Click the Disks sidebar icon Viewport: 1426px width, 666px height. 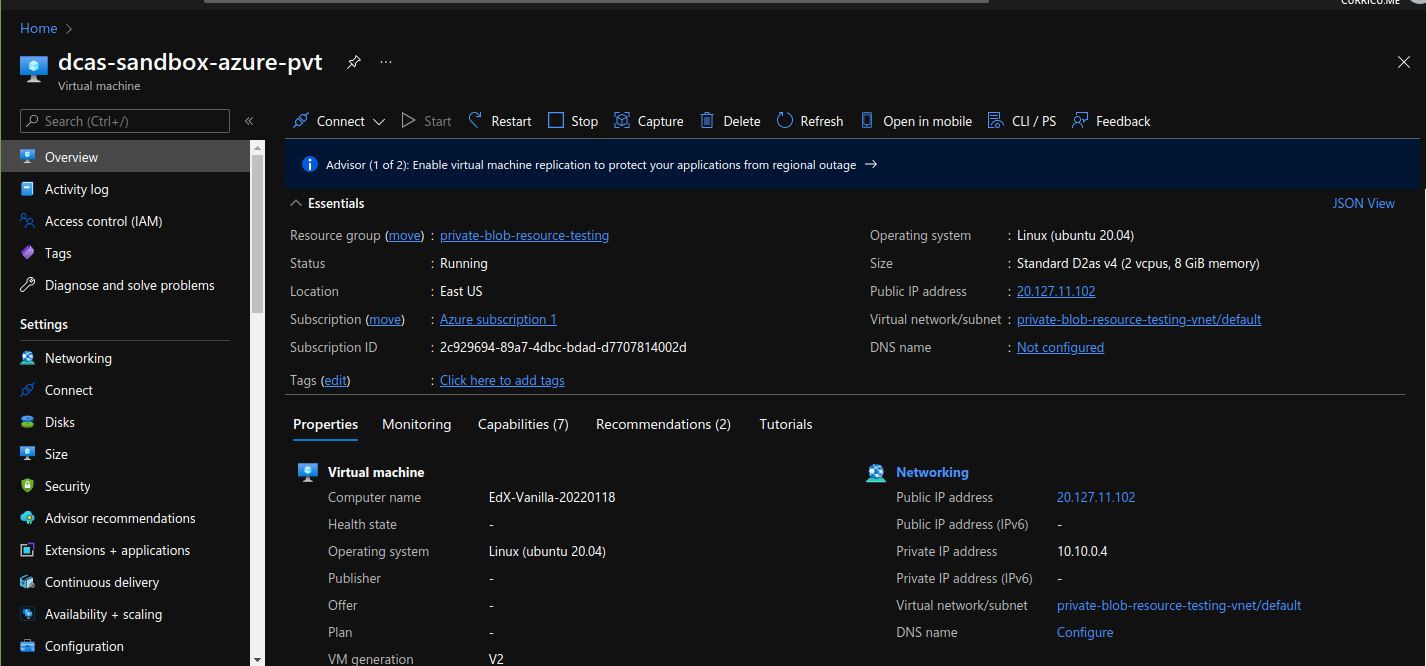(x=27, y=422)
